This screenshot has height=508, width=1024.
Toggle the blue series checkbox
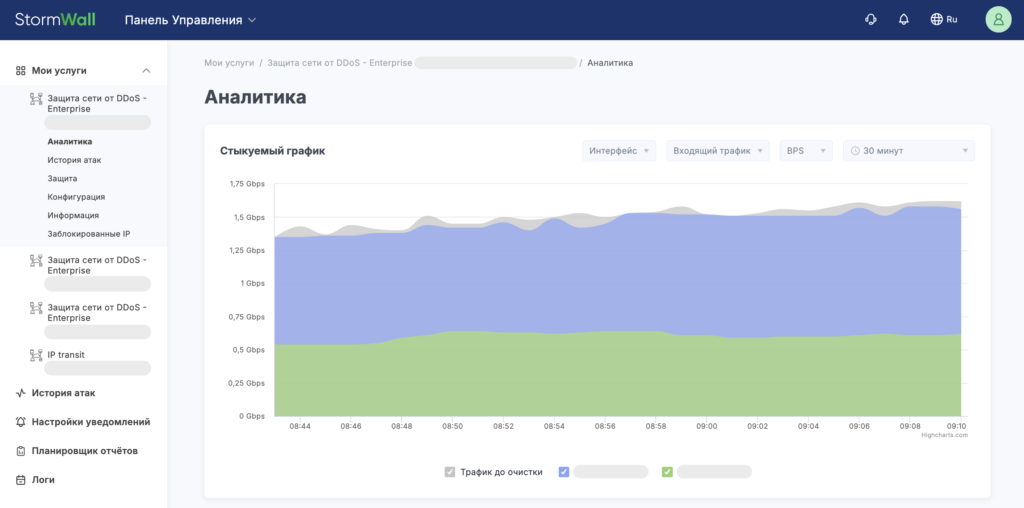tap(564, 472)
